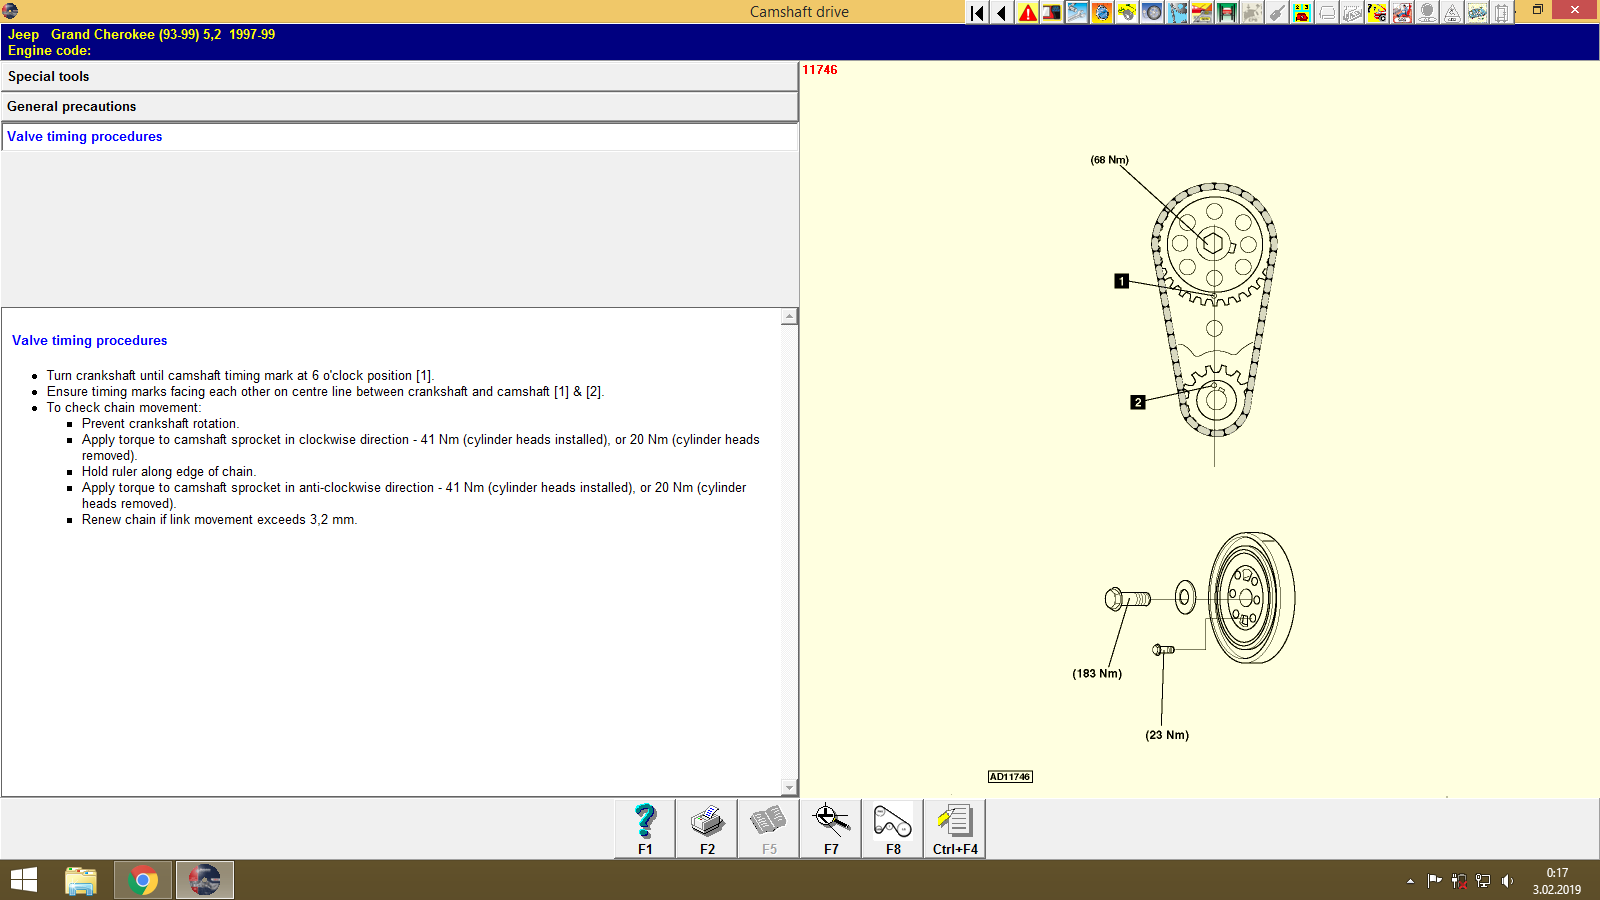Open Help using the F1 question mark button

click(x=643, y=828)
